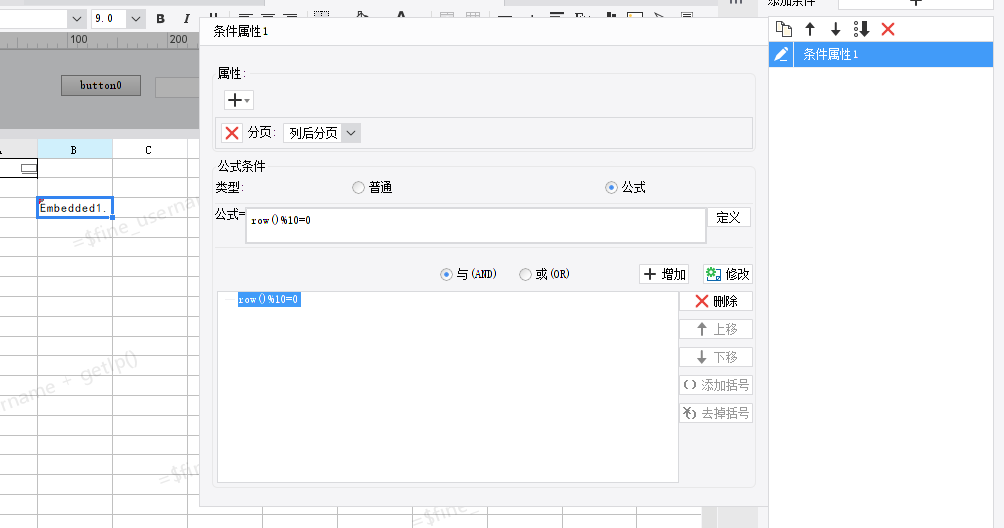Open the 列后分页 dropdown
Viewport: 1004px width, 528px height.
[x=322, y=133]
